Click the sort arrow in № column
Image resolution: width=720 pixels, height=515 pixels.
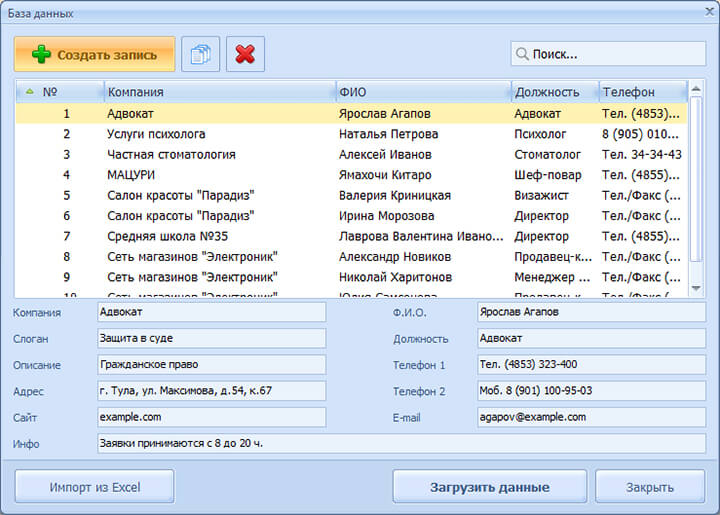[x=29, y=92]
